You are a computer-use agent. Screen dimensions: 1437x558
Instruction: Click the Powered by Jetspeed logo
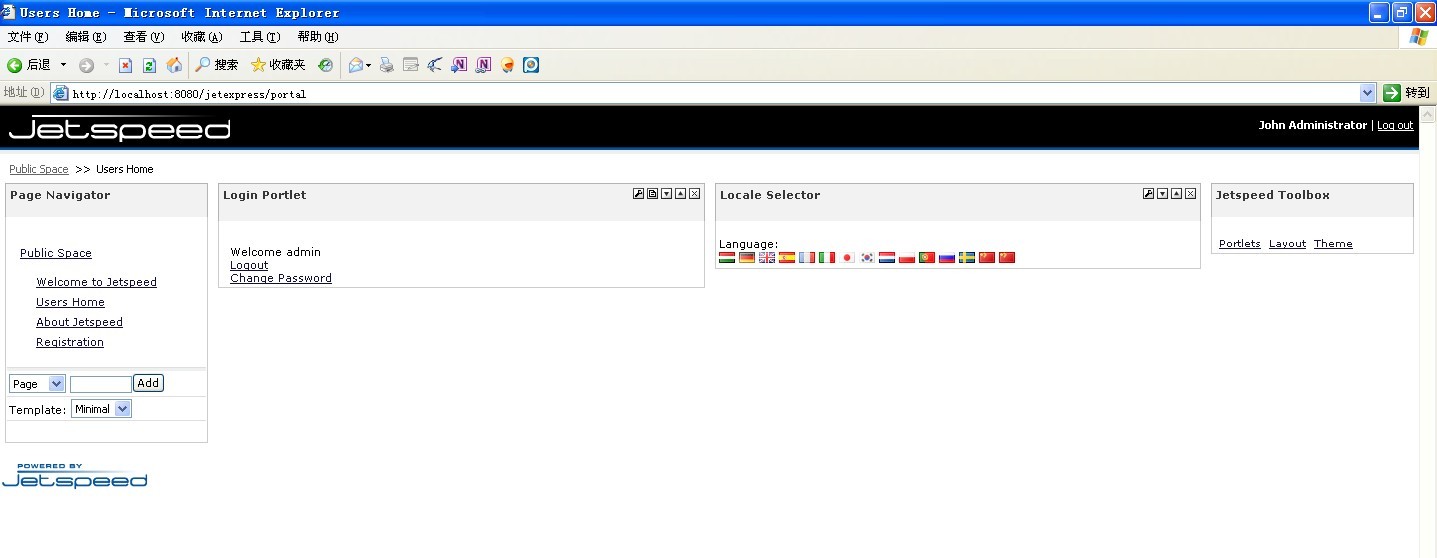point(75,476)
